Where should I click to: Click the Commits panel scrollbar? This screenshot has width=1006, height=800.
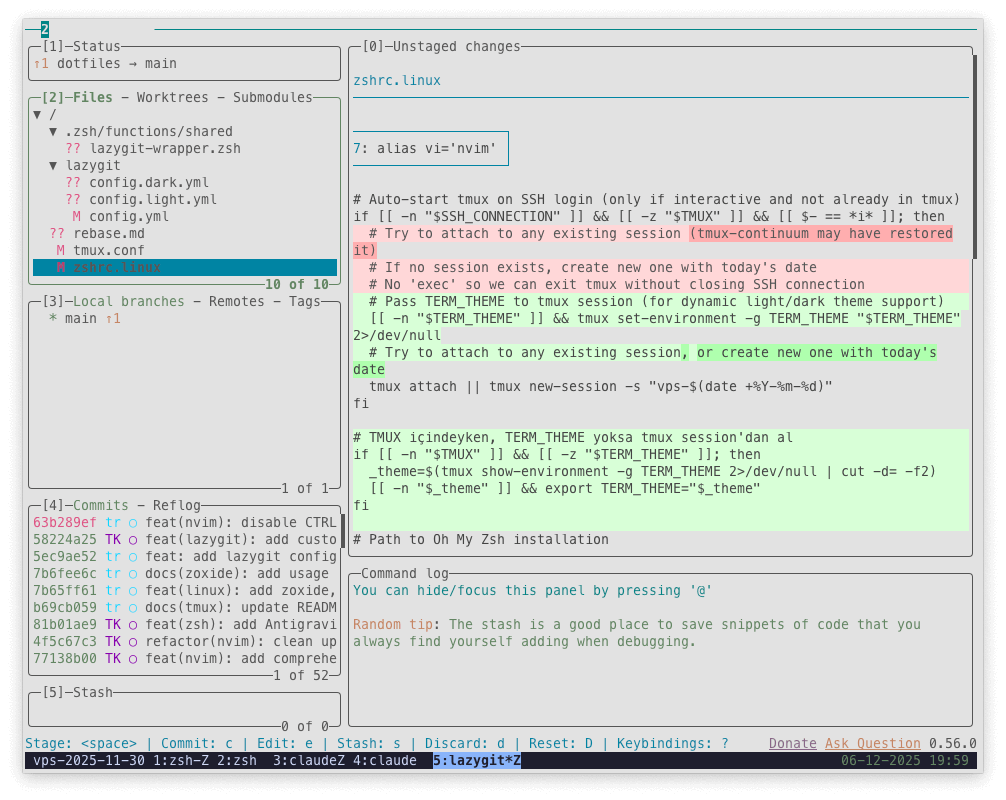point(343,531)
